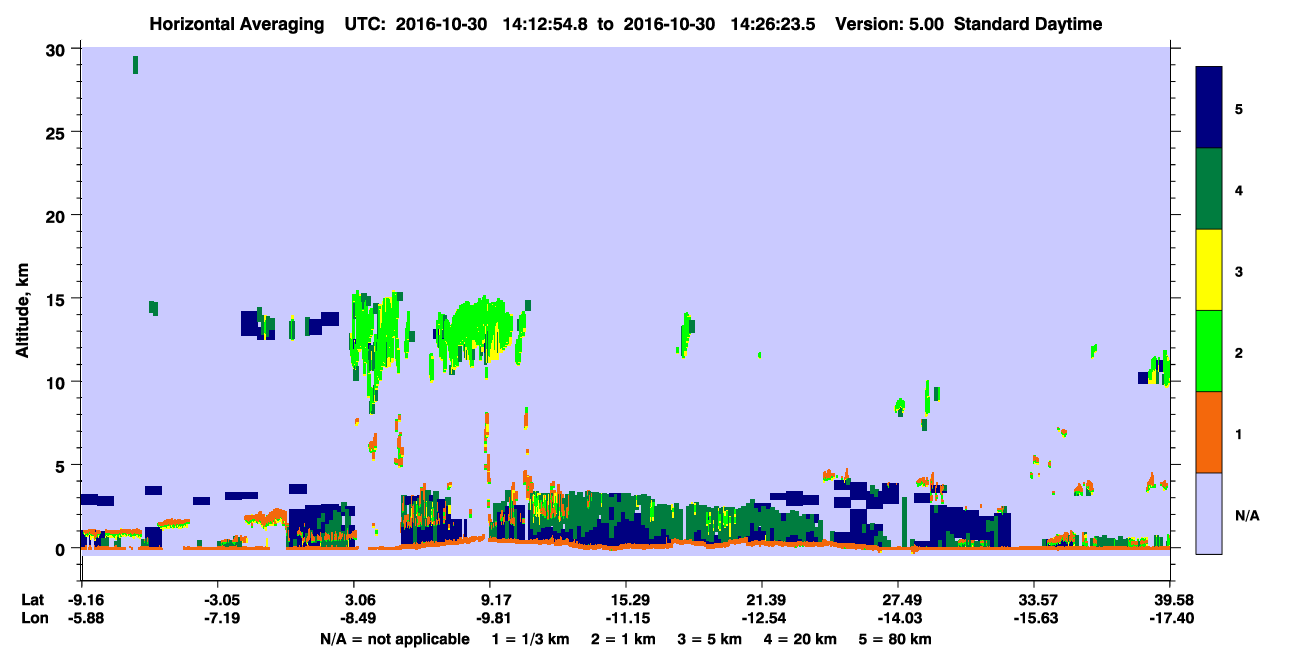Click the longitude value -7.19
The width and height of the screenshot is (1300, 667).
pyautogui.click(x=223, y=618)
